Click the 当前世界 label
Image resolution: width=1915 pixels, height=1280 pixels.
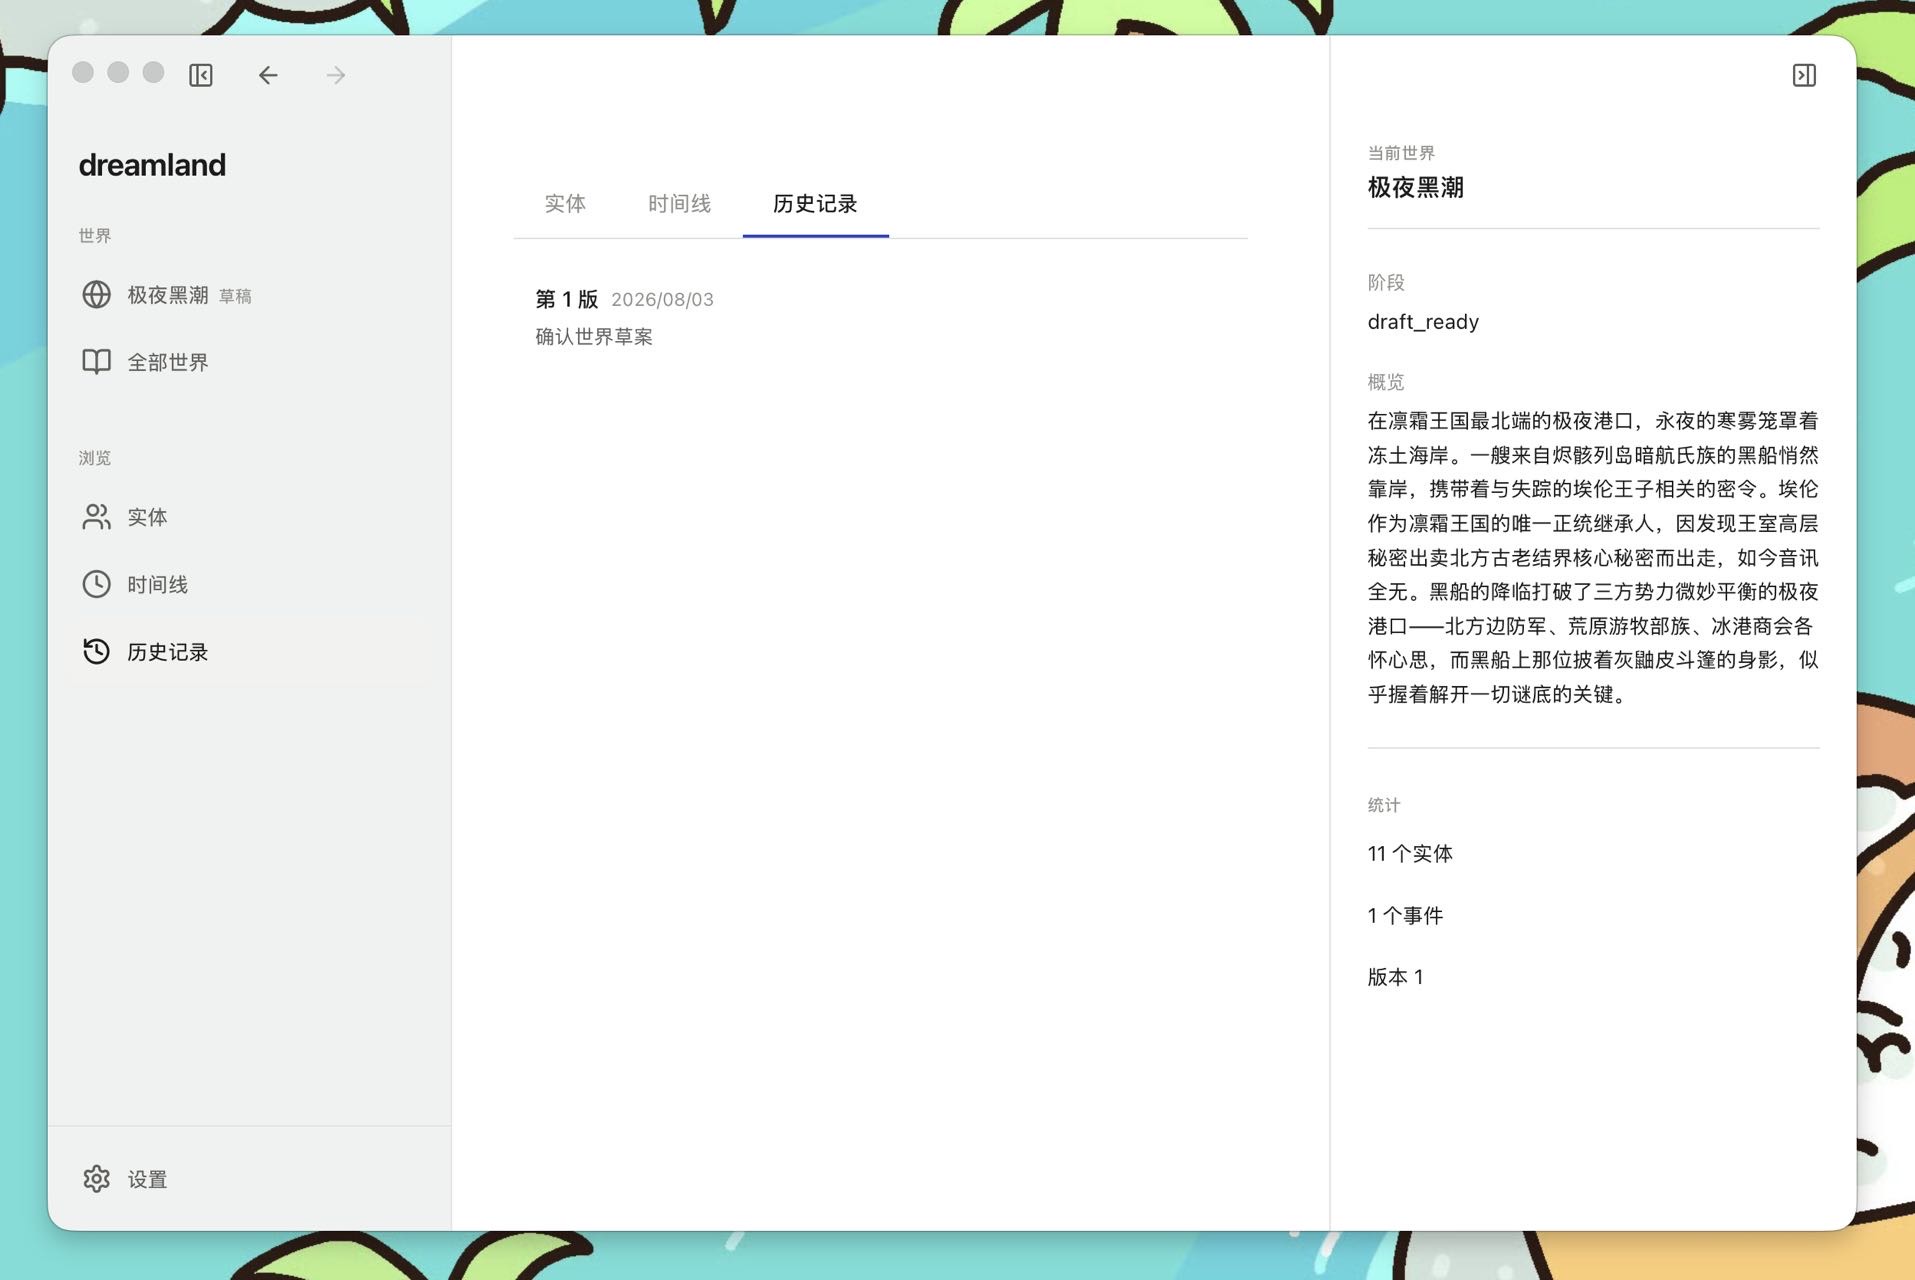pos(1401,153)
